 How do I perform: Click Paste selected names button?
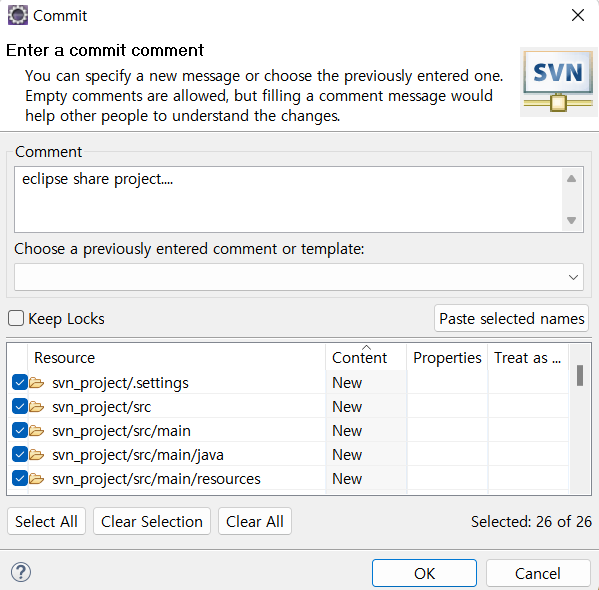511,318
